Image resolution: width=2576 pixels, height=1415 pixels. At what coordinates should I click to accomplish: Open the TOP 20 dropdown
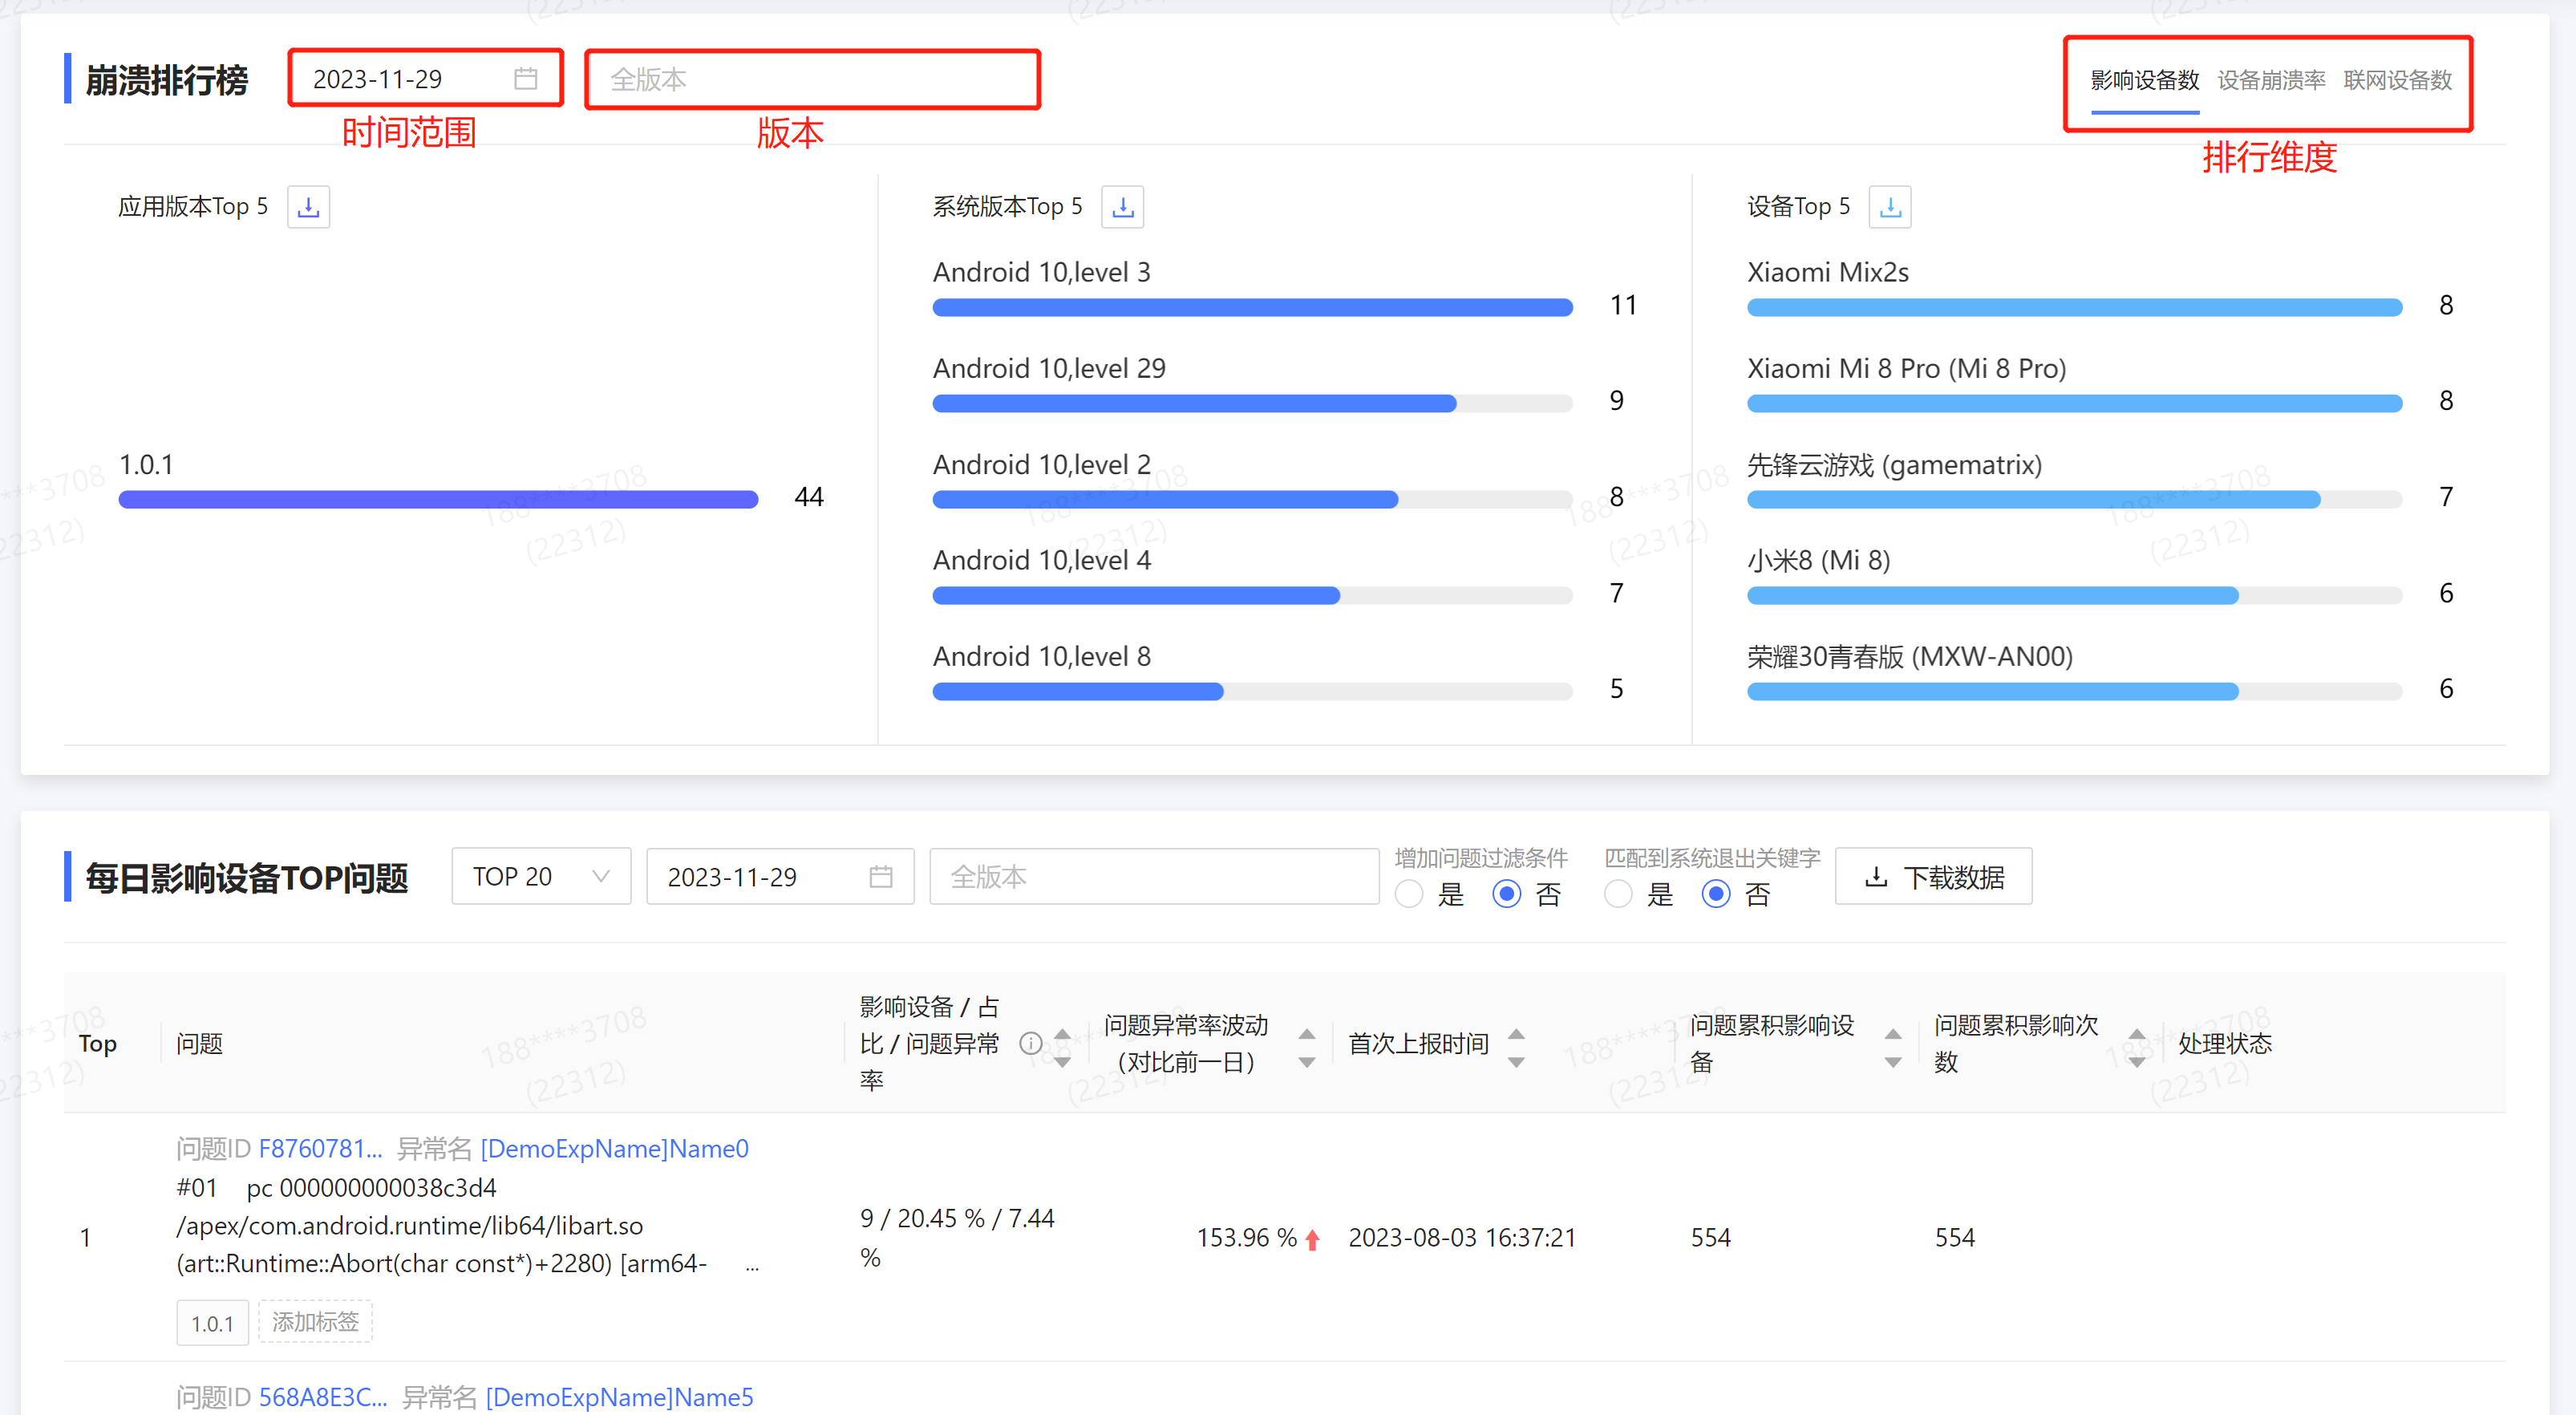[541, 877]
